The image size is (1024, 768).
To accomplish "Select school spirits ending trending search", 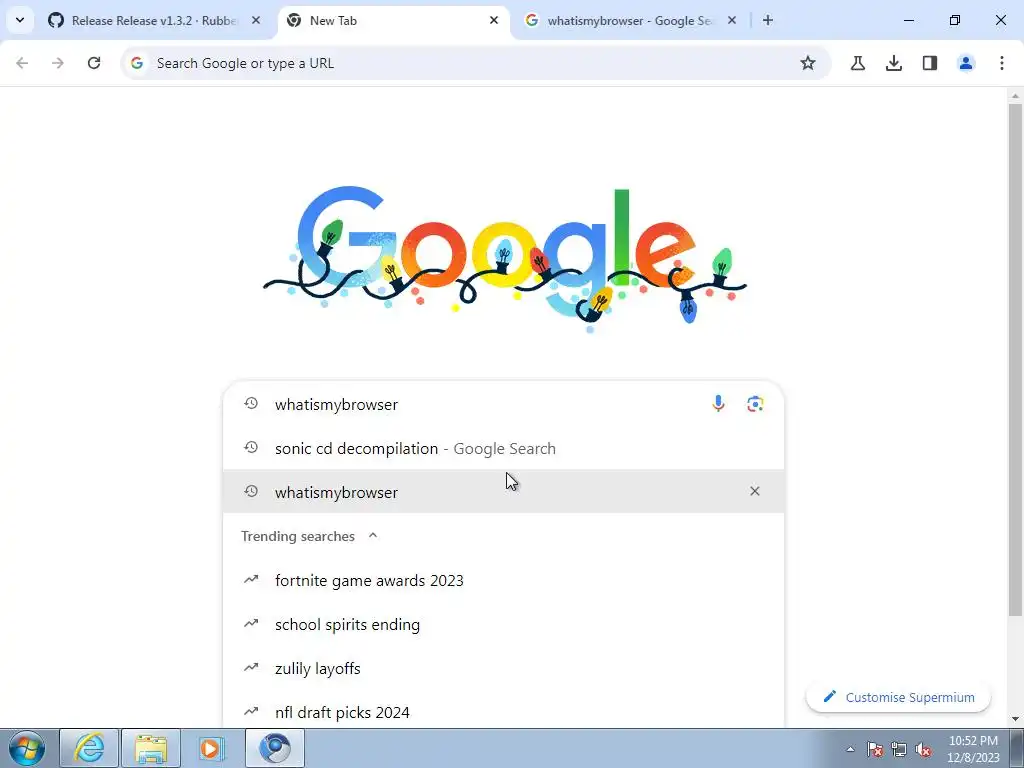I will 504,625.
